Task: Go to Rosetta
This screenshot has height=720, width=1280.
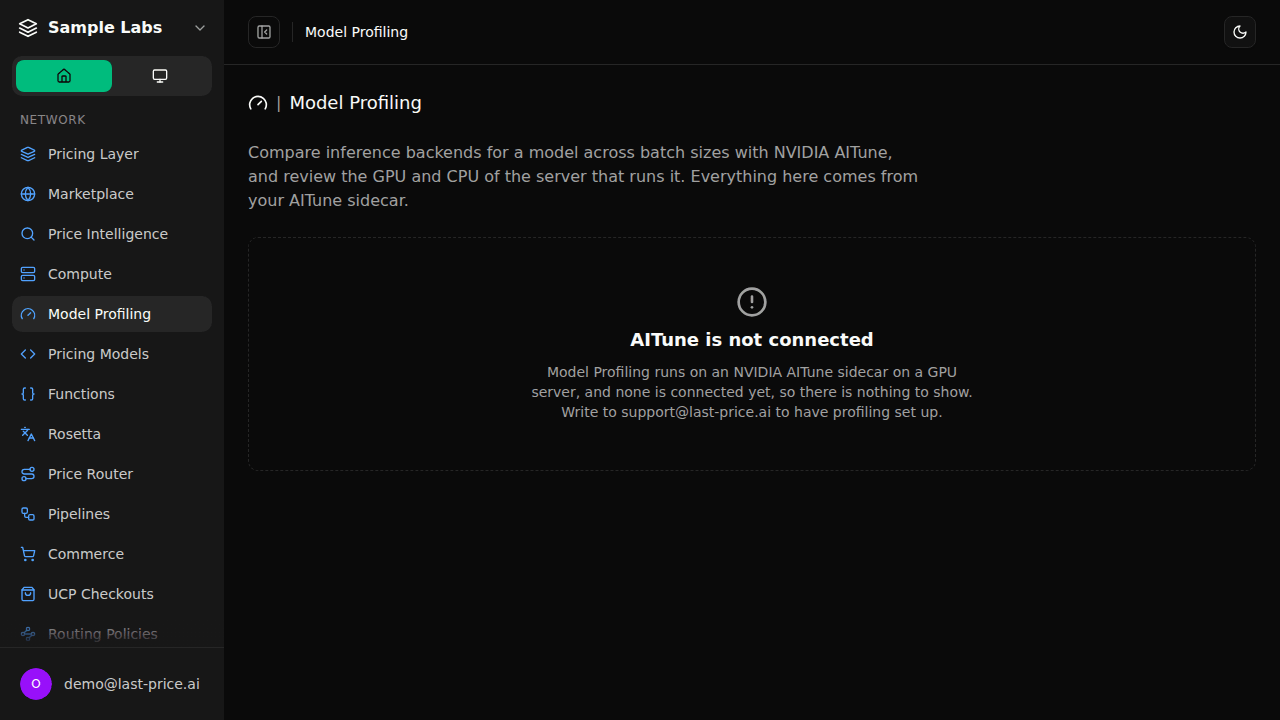Action: [x=112, y=434]
